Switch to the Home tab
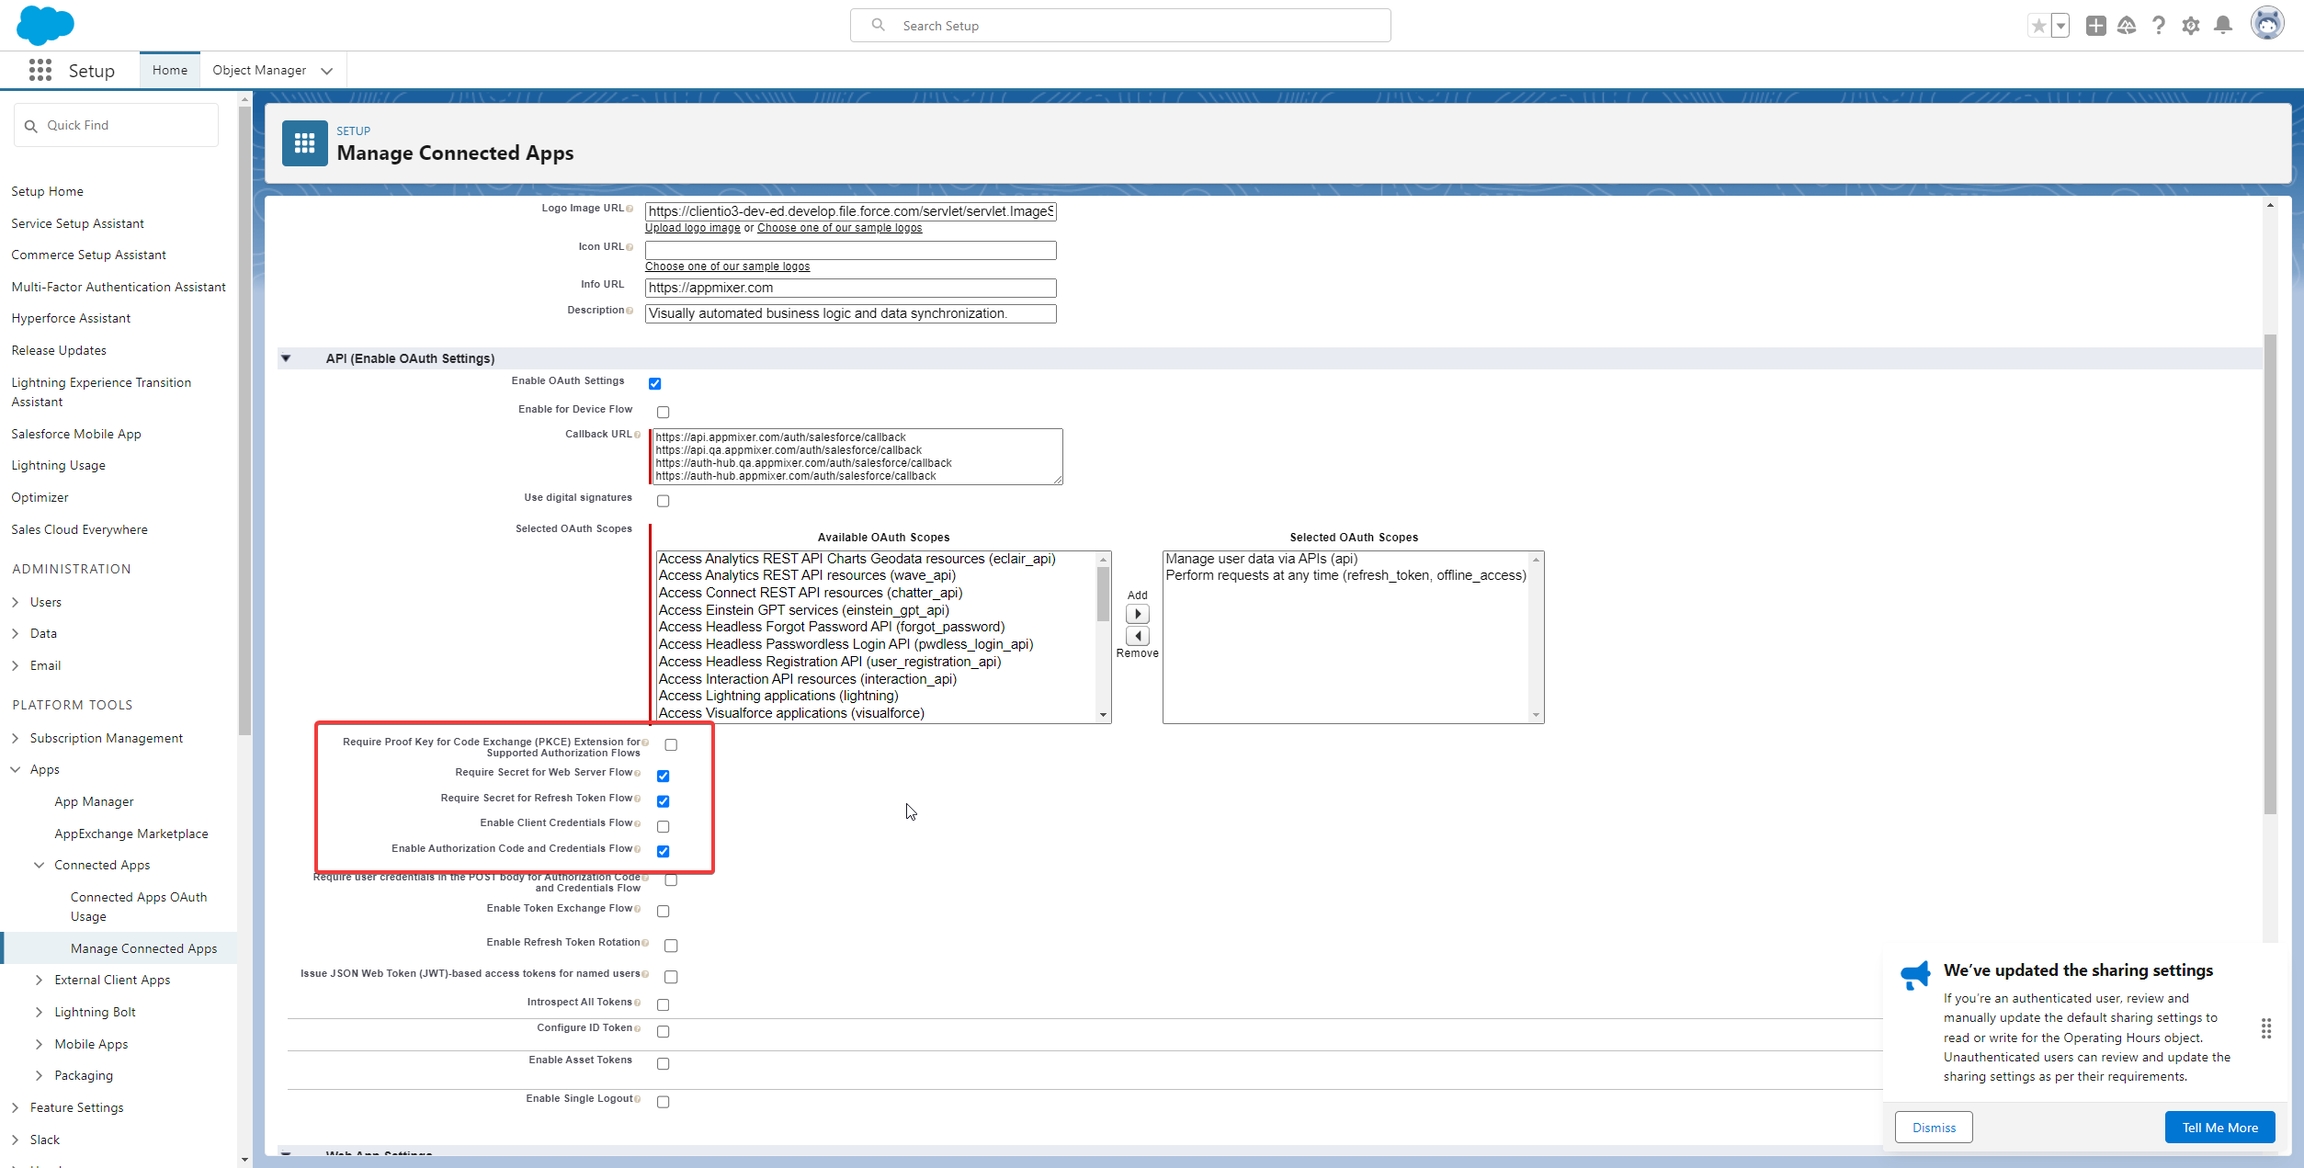2304x1168 pixels. tap(169, 70)
